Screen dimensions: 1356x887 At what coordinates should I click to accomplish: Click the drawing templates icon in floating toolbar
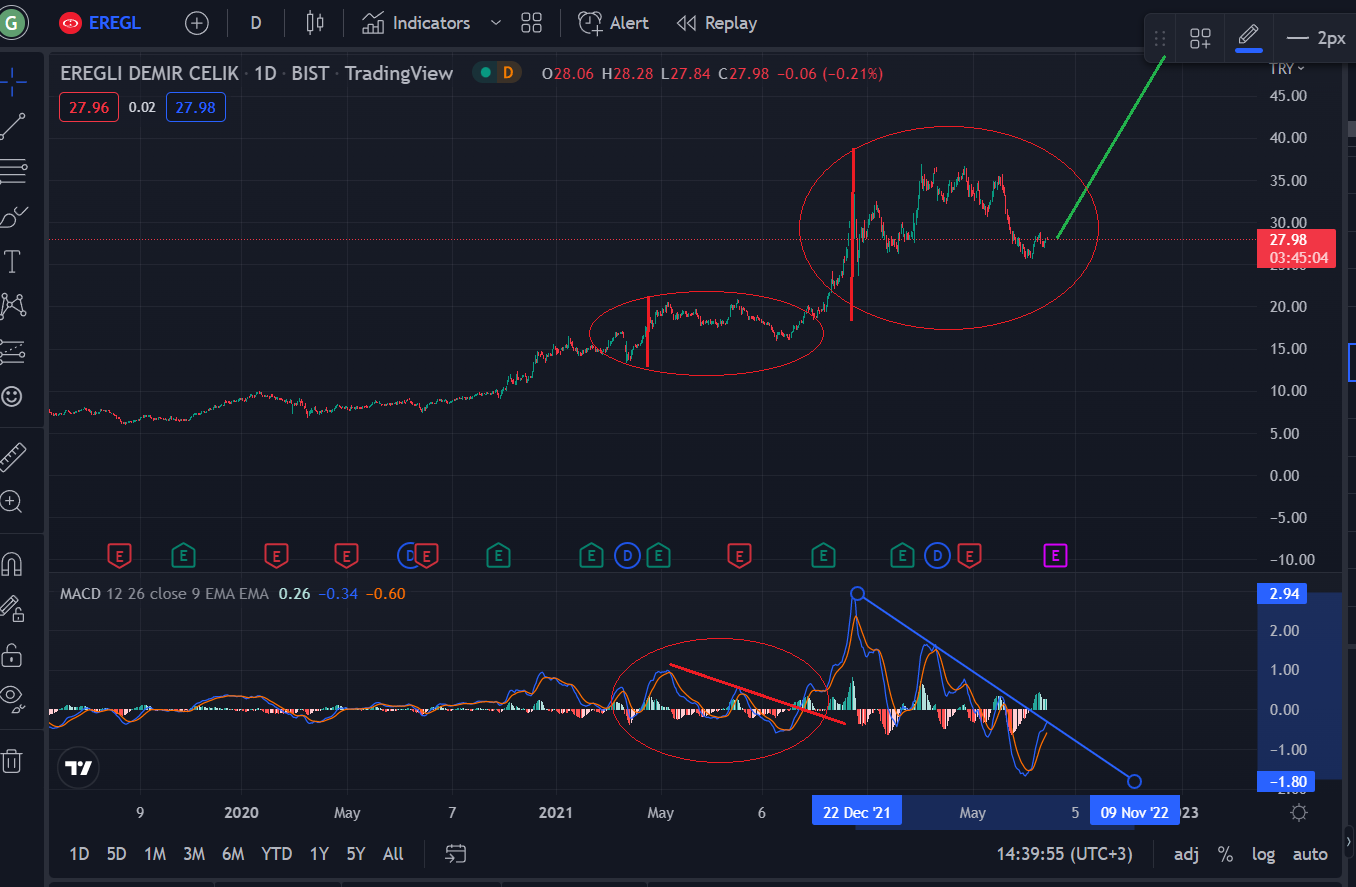[1200, 39]
